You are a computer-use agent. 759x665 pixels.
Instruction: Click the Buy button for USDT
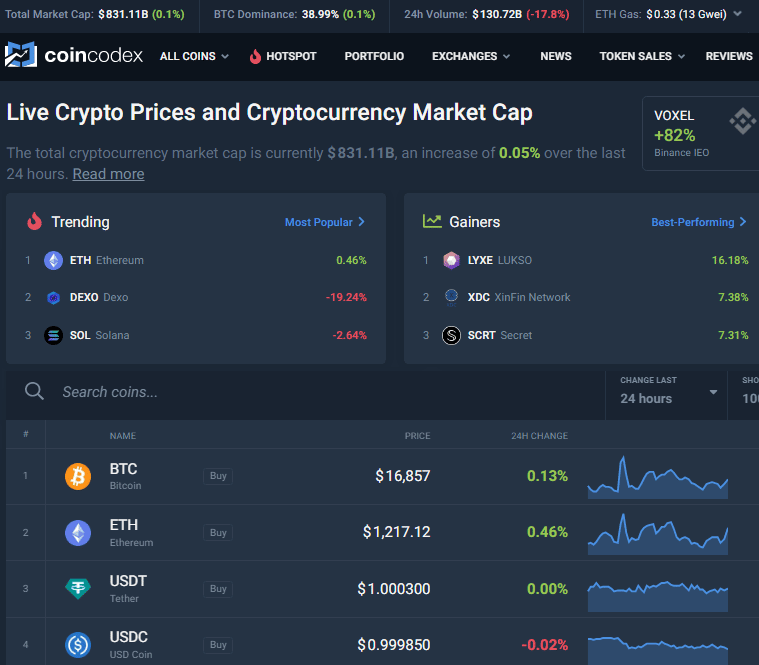click(218, 589)
